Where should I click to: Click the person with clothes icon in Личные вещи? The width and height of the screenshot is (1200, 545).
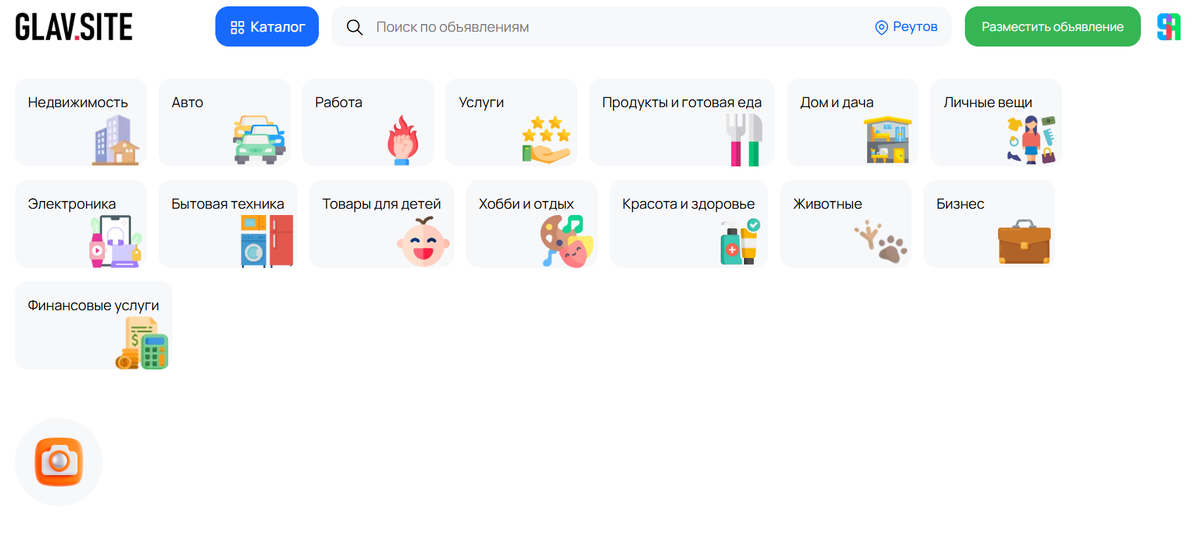coord(1031,140)
